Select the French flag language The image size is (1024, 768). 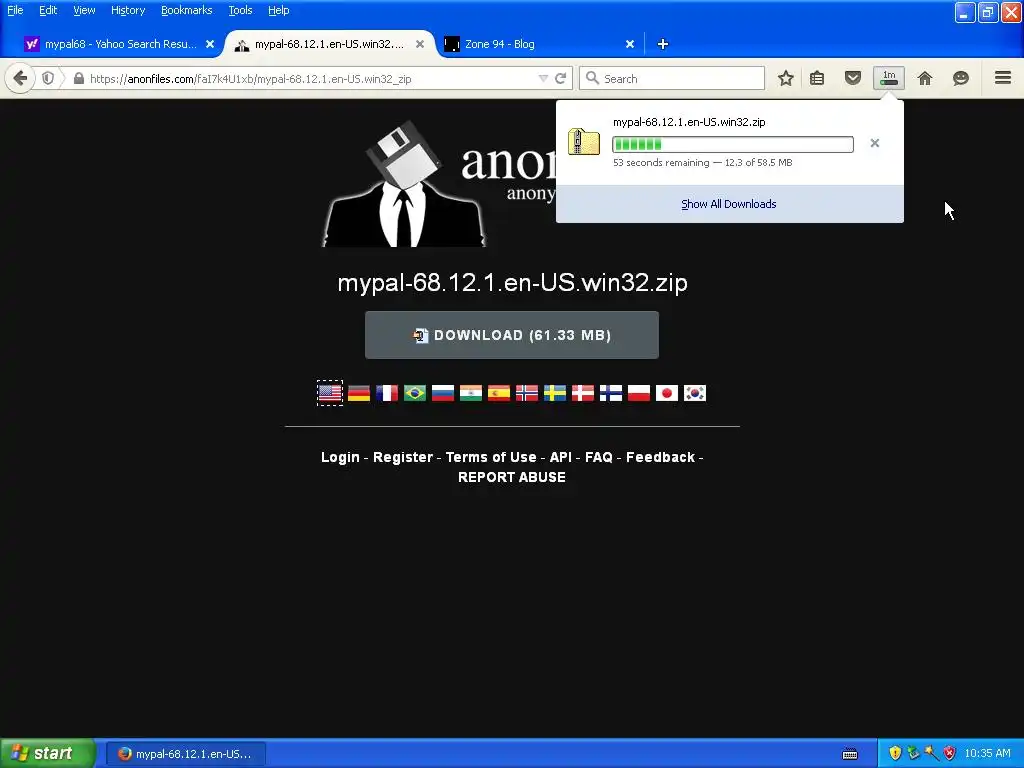(x=387, y=393)
